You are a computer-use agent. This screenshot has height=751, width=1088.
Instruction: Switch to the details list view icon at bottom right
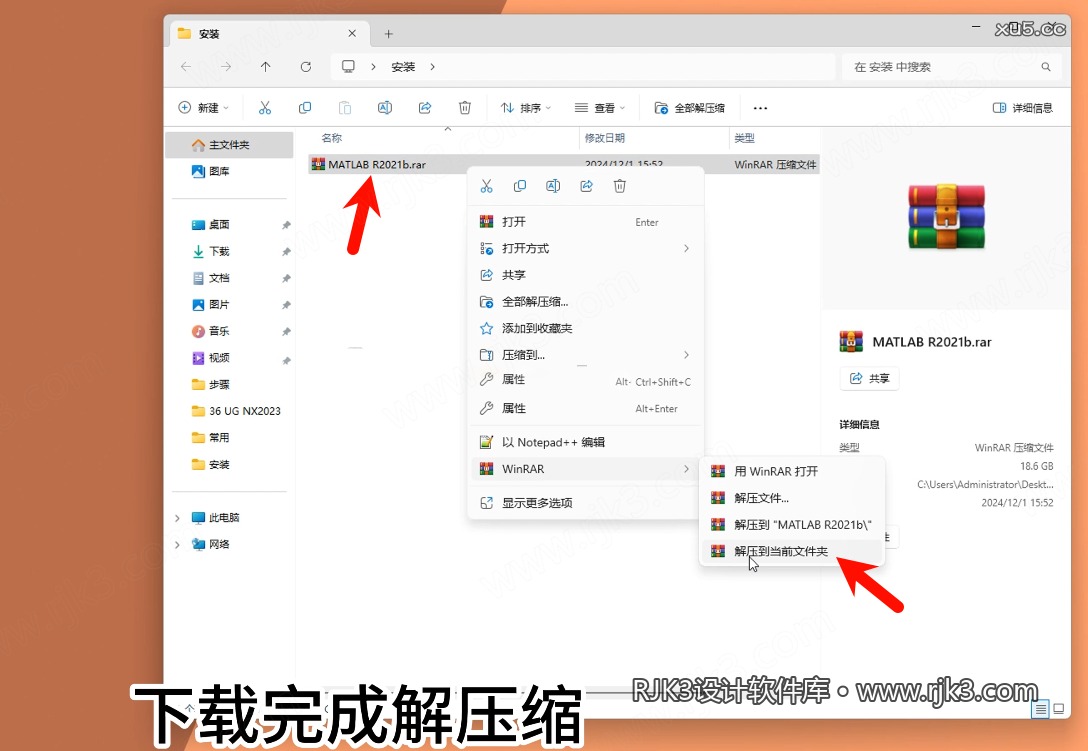click(x=1040, y=709)
